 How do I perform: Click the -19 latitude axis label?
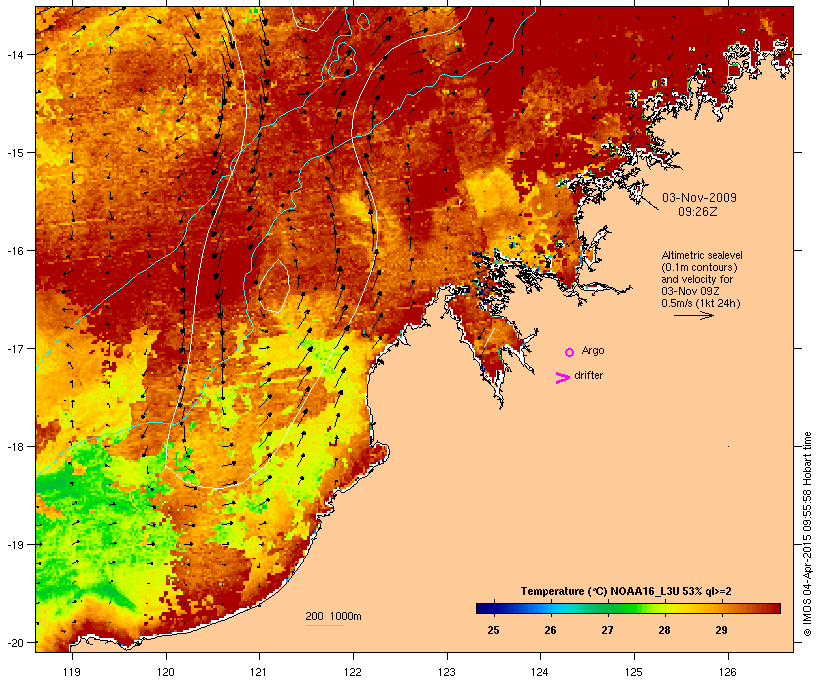pos(14,544)
